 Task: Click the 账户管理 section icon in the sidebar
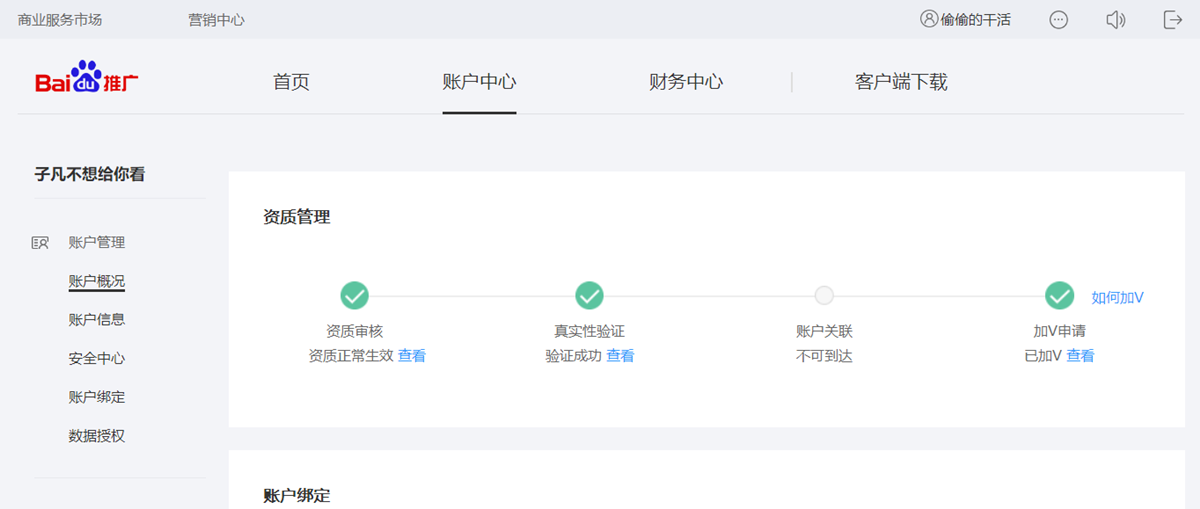point(40,242)
